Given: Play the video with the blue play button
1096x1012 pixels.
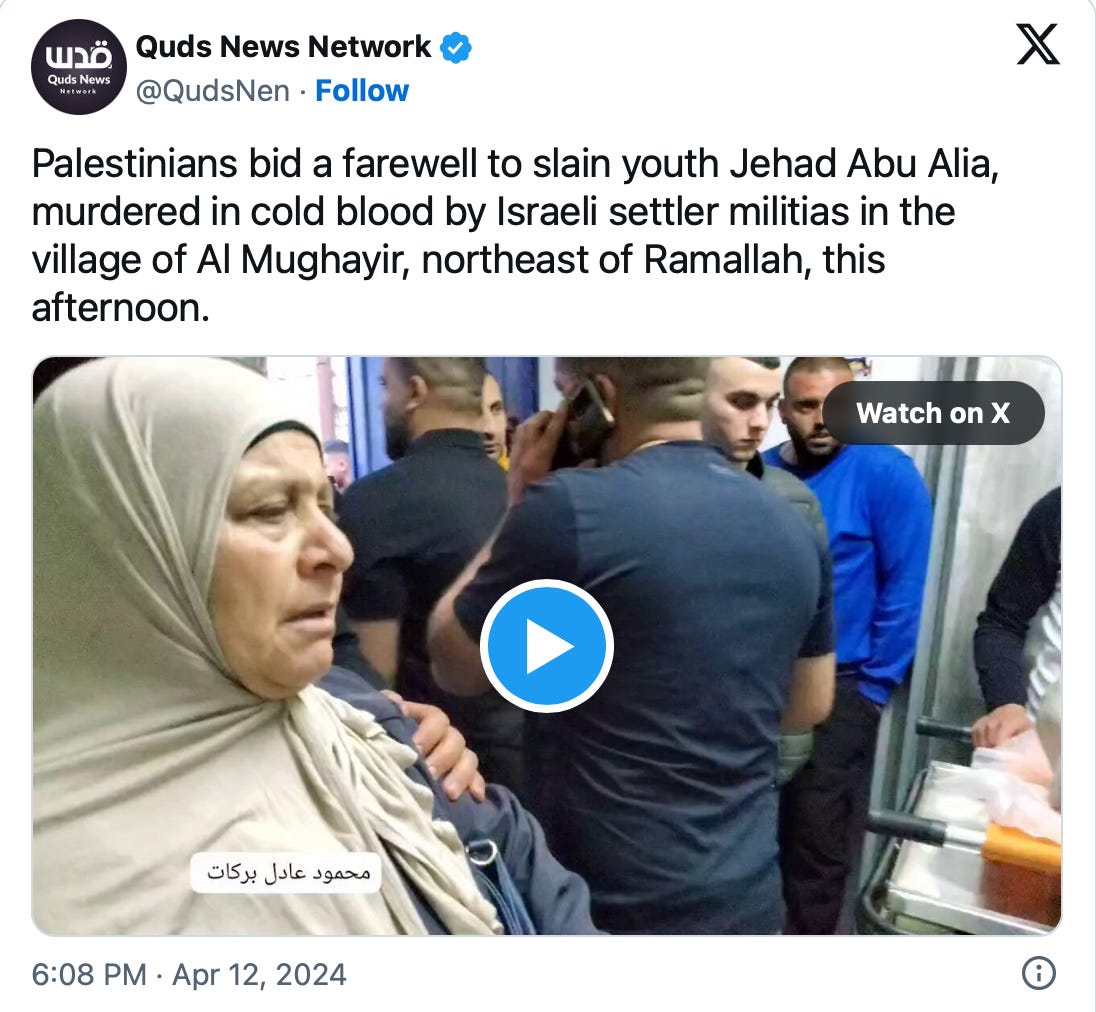Looking at the screenshot, I should [547, 646].
